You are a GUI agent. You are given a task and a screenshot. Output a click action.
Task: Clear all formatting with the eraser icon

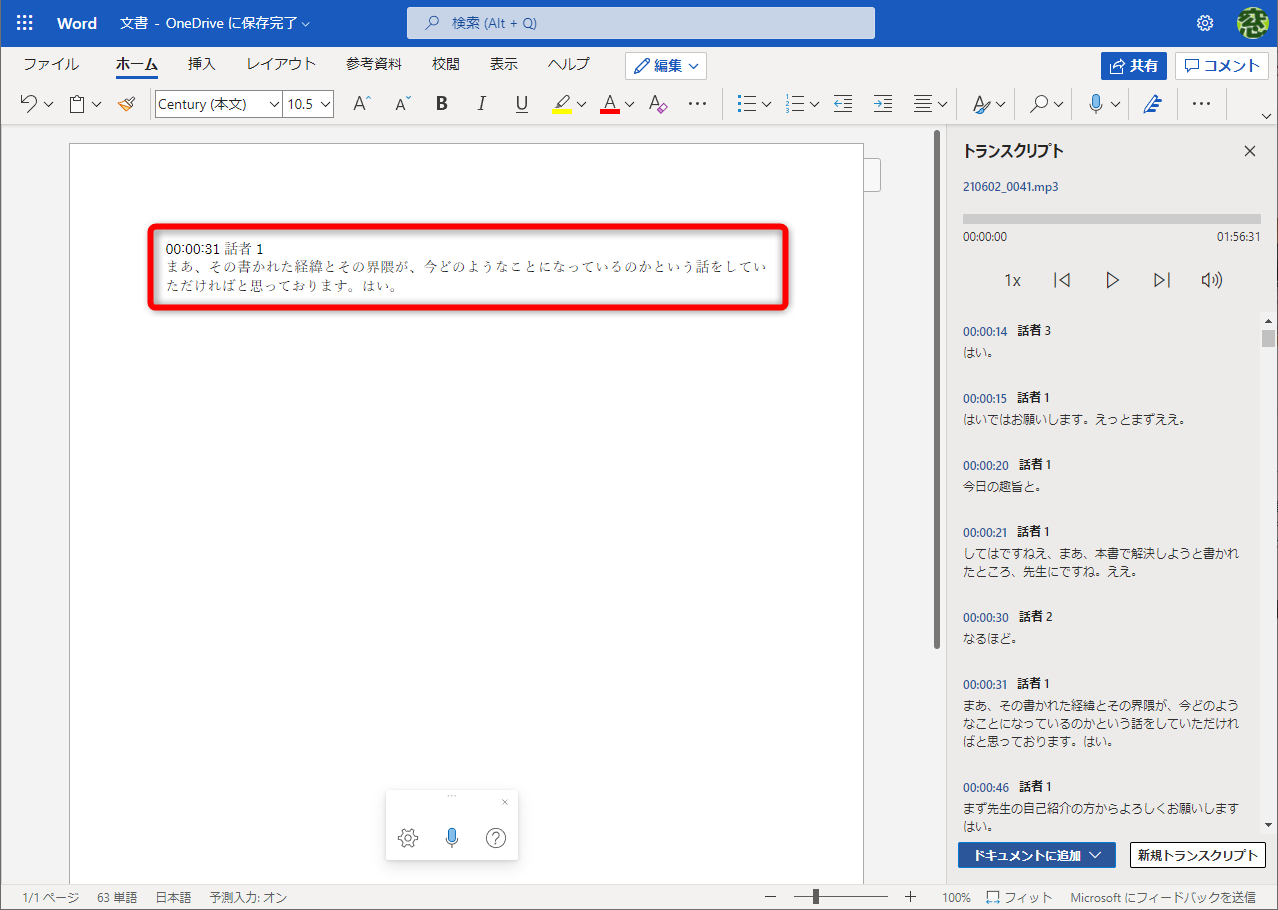pos(657,103)
